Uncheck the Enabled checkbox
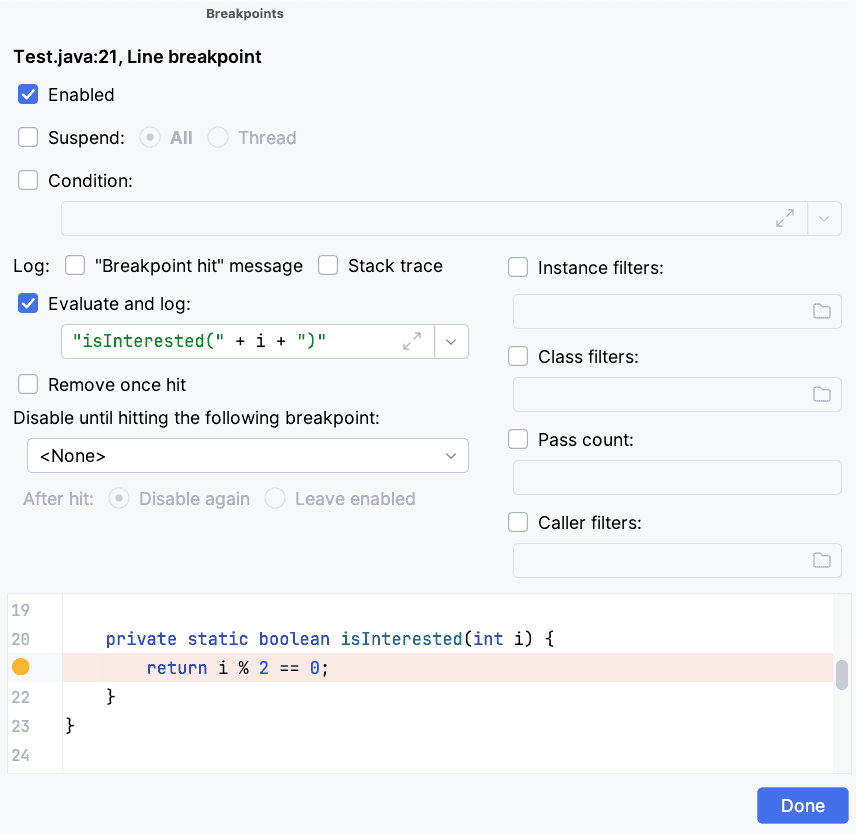This screenshot has width=856, height=834. (x=29, y=95)
